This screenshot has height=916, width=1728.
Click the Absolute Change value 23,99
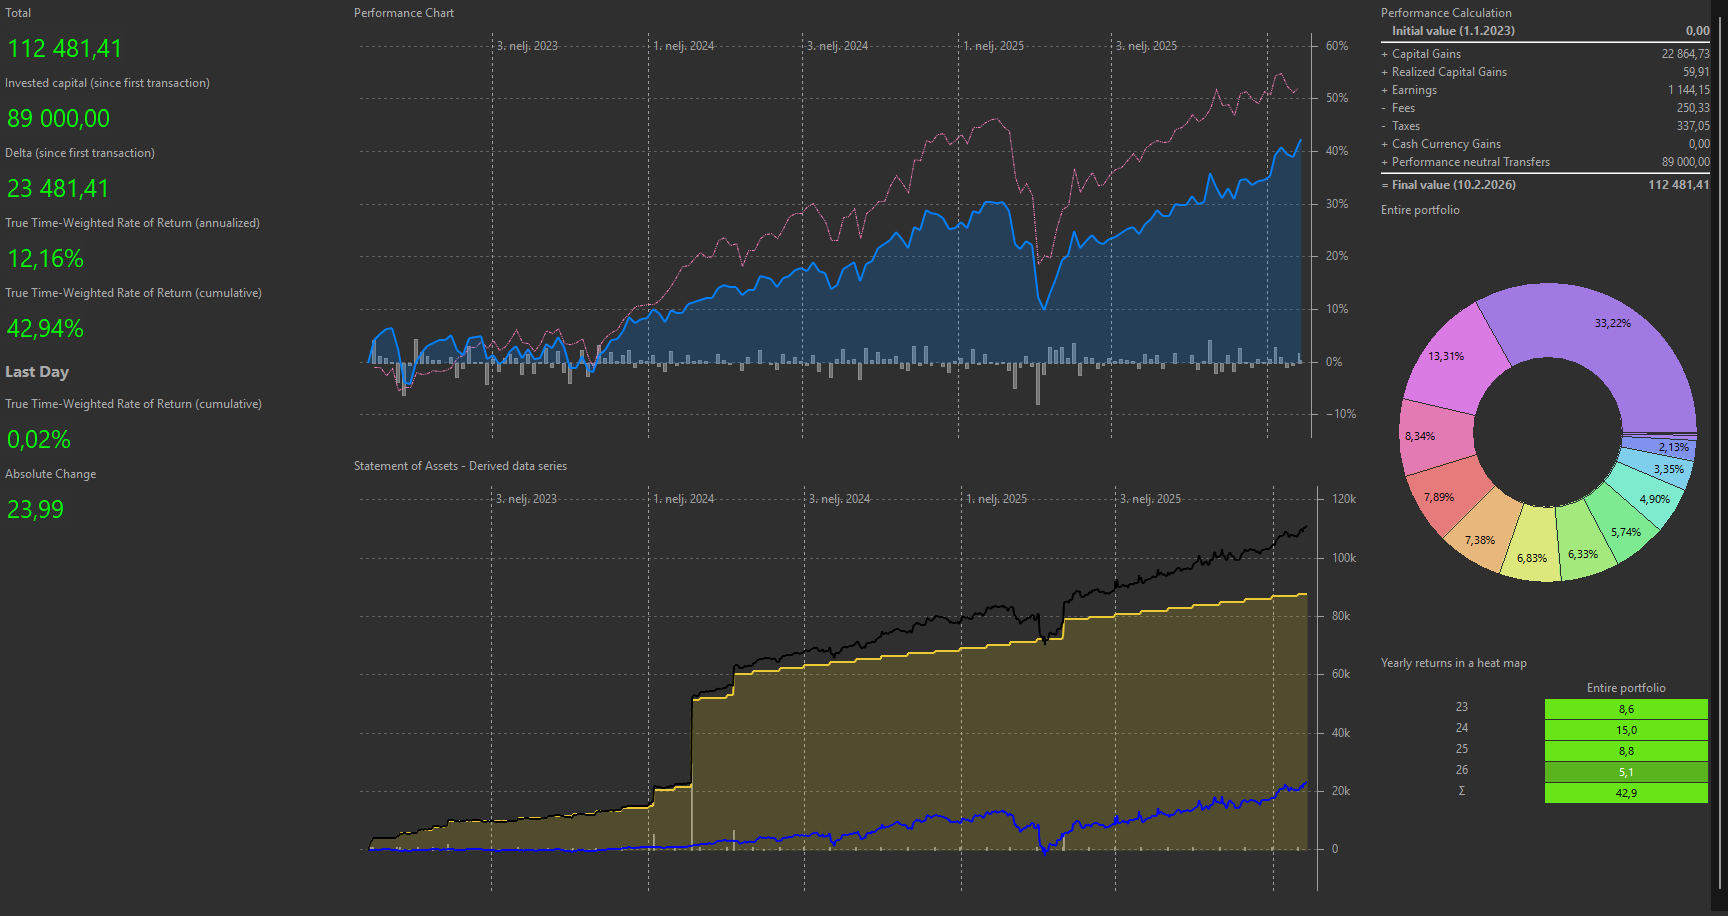tap(36, 510)
